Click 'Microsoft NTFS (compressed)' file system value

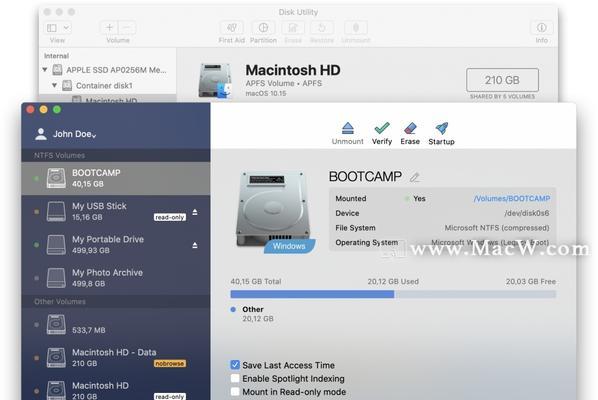[497, 228]
